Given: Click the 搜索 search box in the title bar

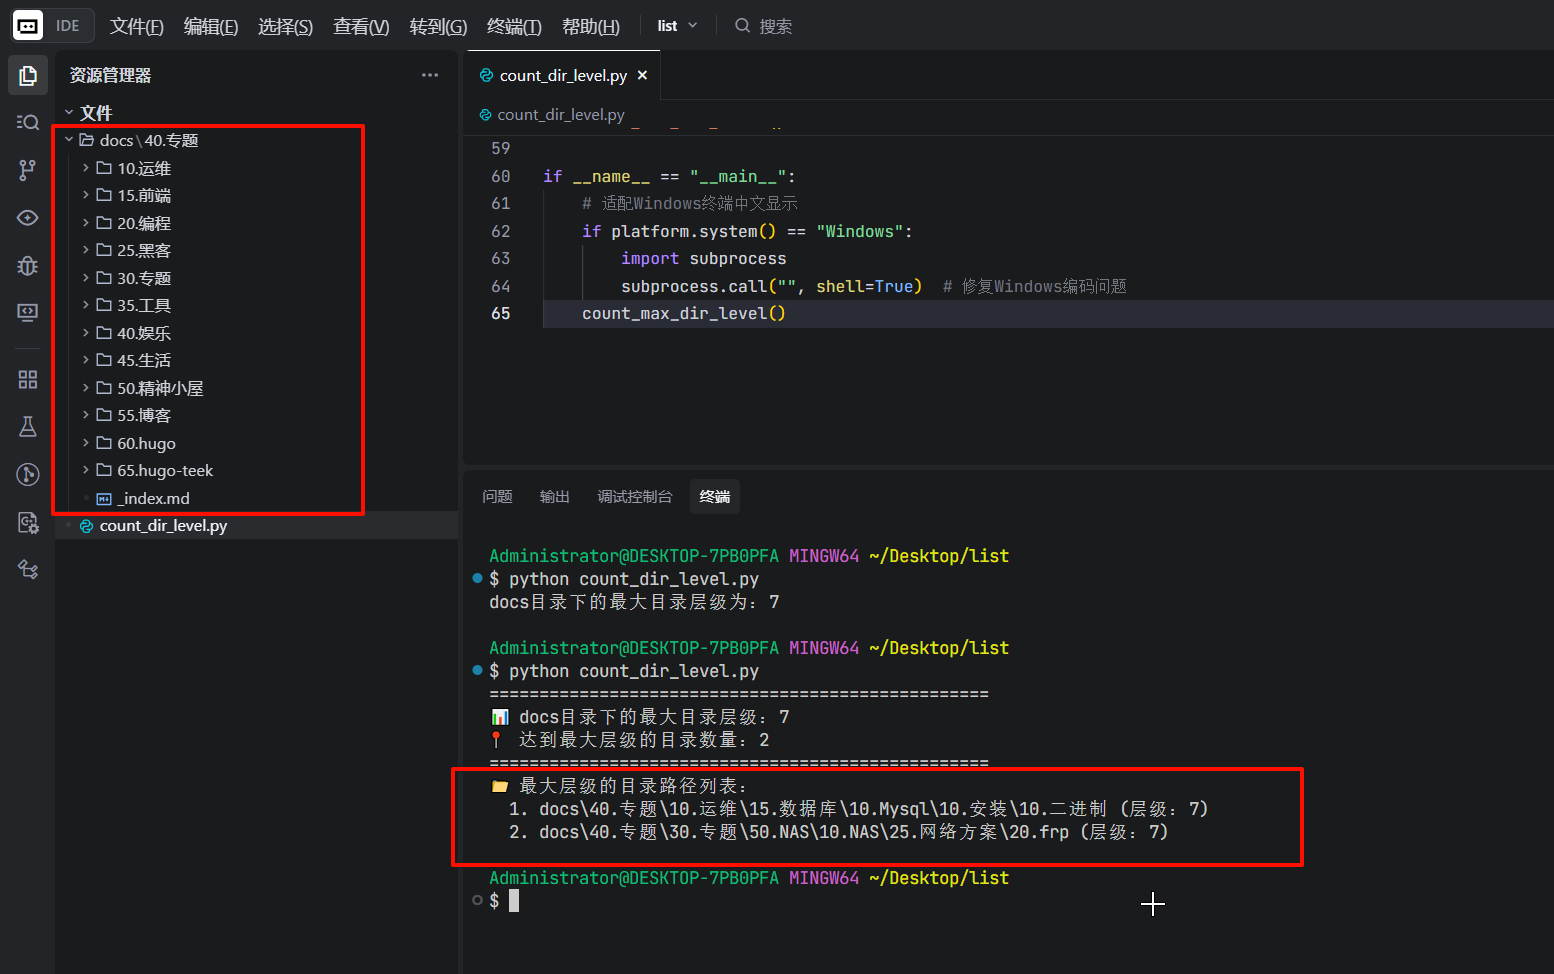Looking at the screenshot, I should coord(775,26).
